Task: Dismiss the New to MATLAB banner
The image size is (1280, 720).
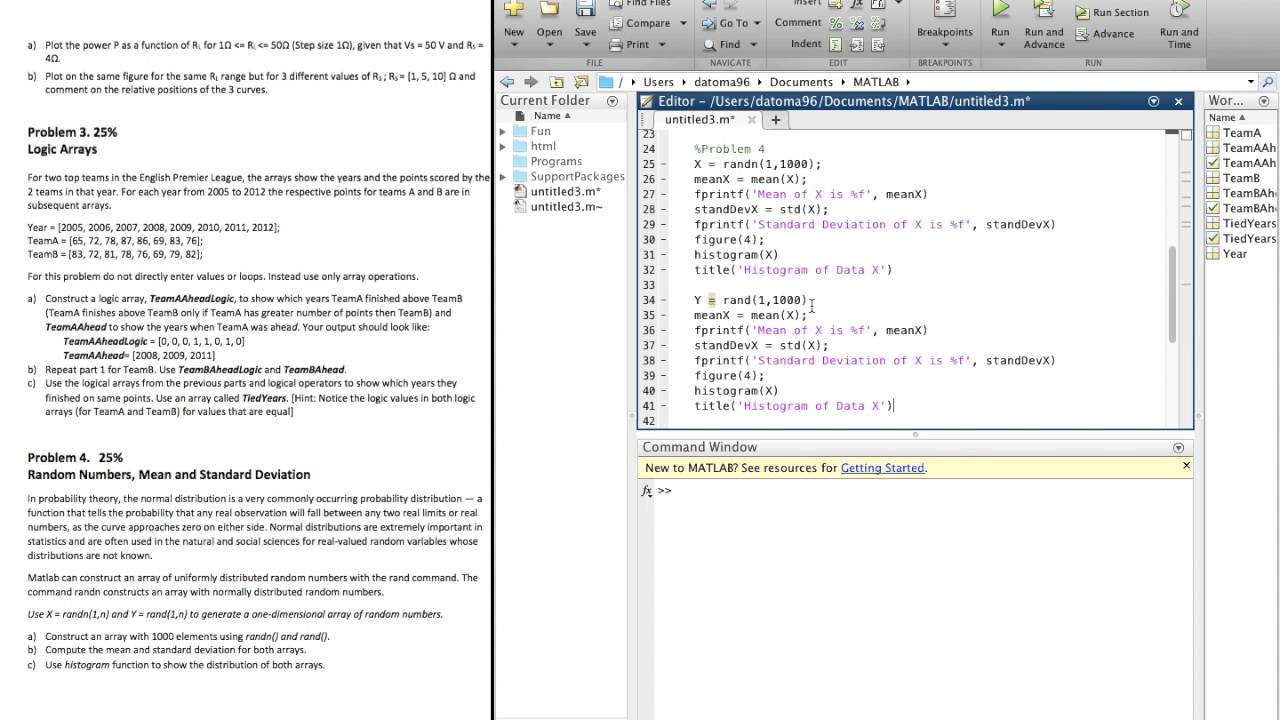Action: point(1186,466)
